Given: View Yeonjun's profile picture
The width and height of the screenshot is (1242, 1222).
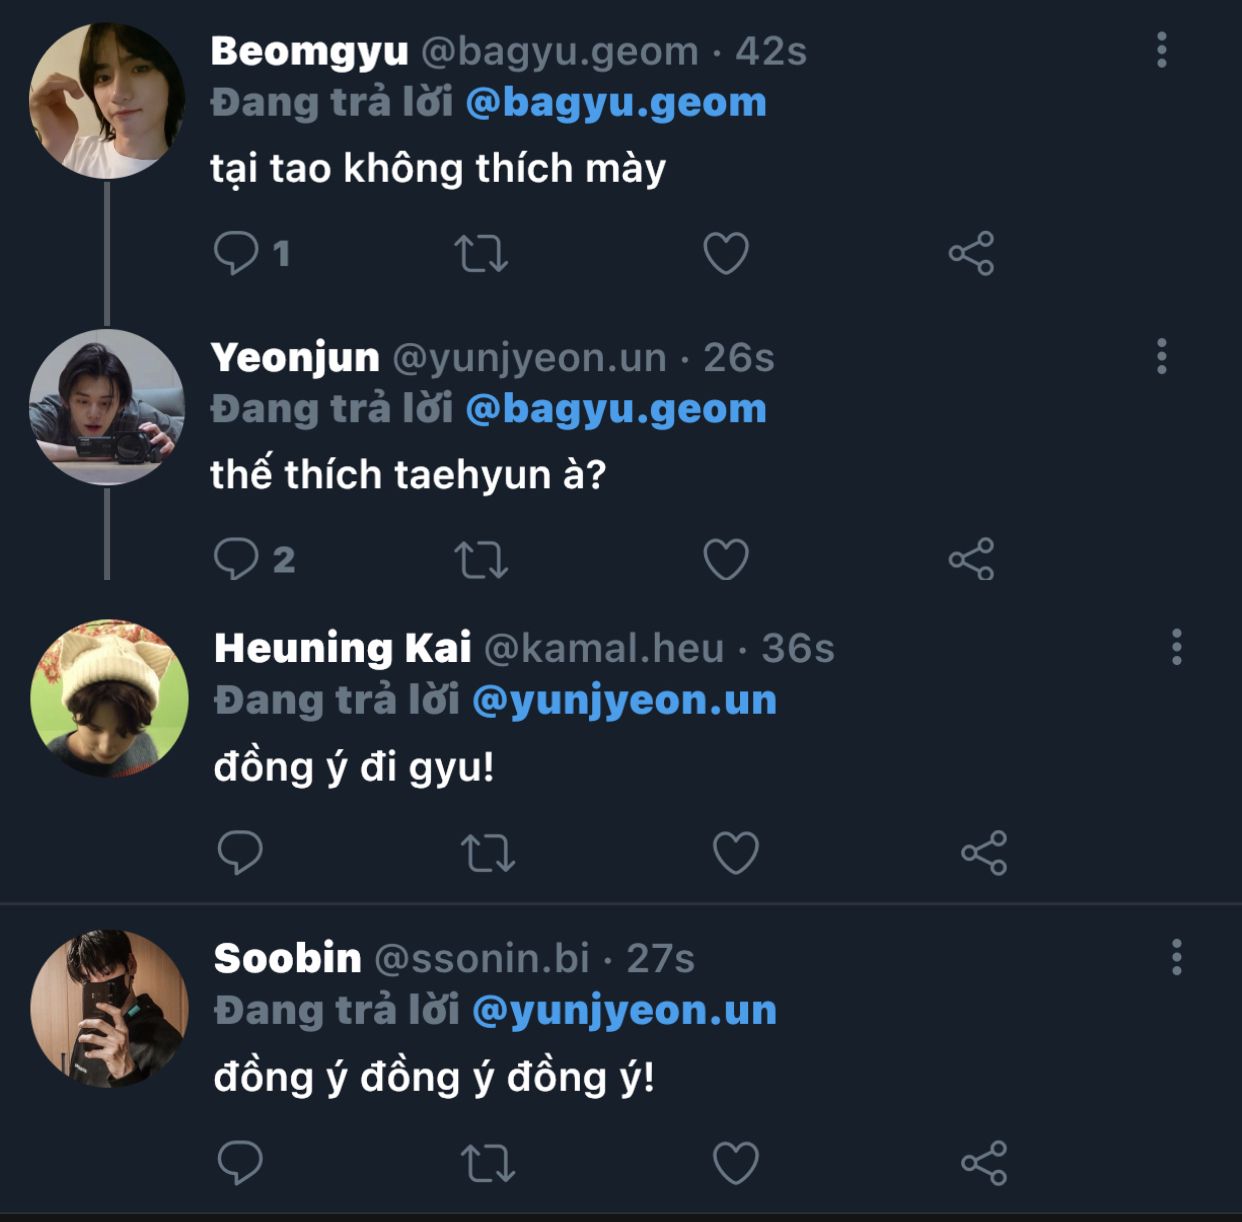Looking at the screenshot, I should coord(107,407).
